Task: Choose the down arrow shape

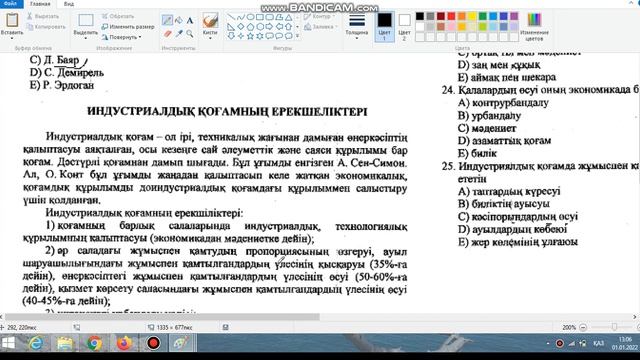Action: (x=231, y=36)
